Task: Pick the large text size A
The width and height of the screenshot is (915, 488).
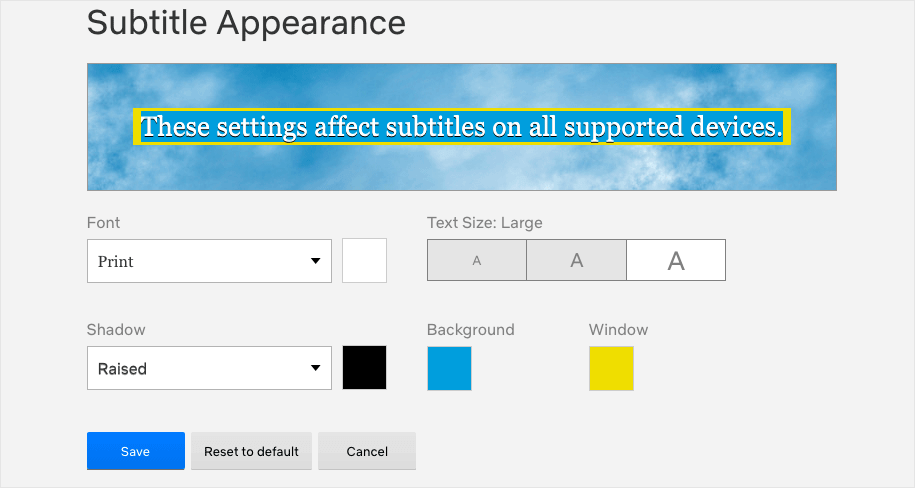Action: coord(676,260)
